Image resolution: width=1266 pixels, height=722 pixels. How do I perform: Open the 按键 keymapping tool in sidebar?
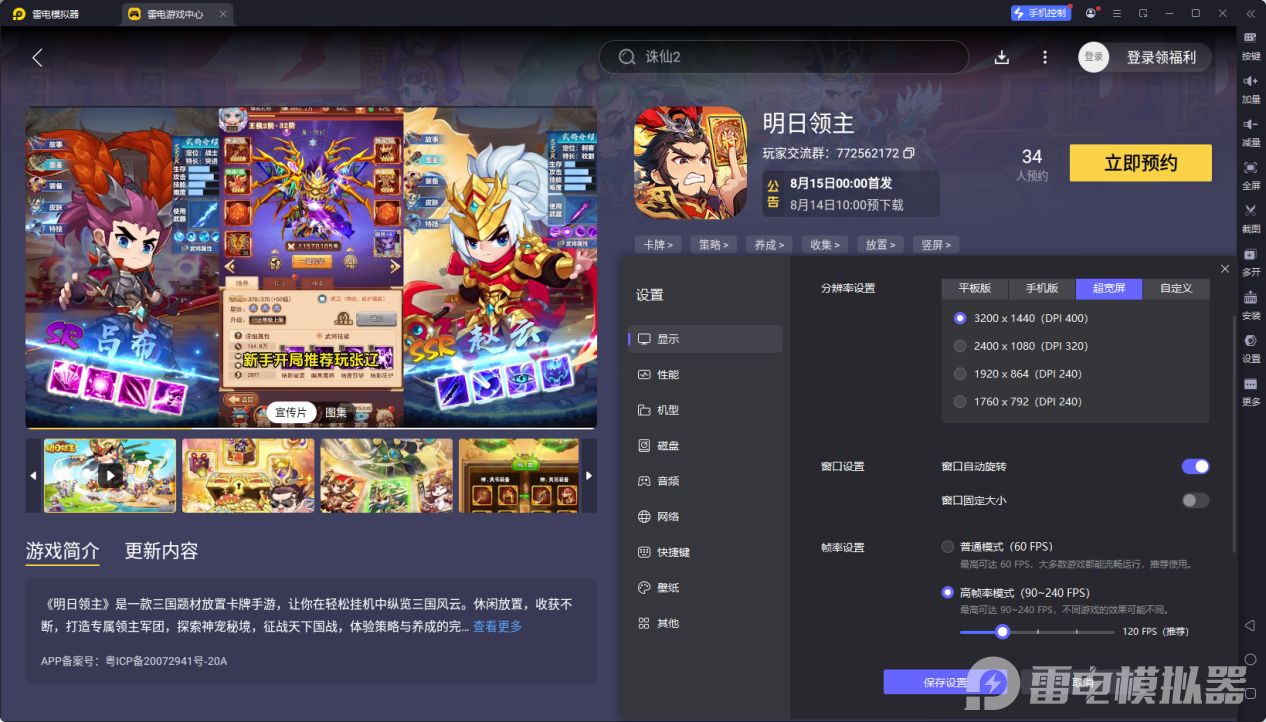1250,44
